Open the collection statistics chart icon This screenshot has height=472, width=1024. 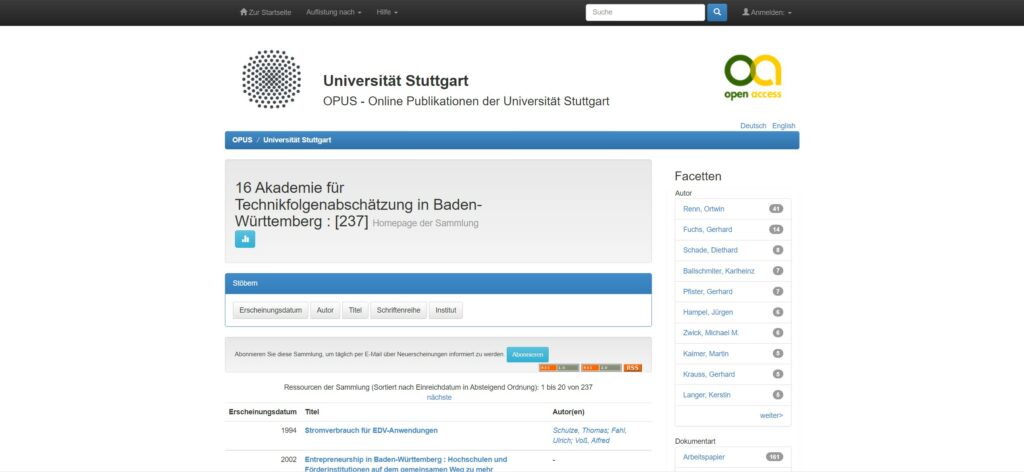click(245, 239)
